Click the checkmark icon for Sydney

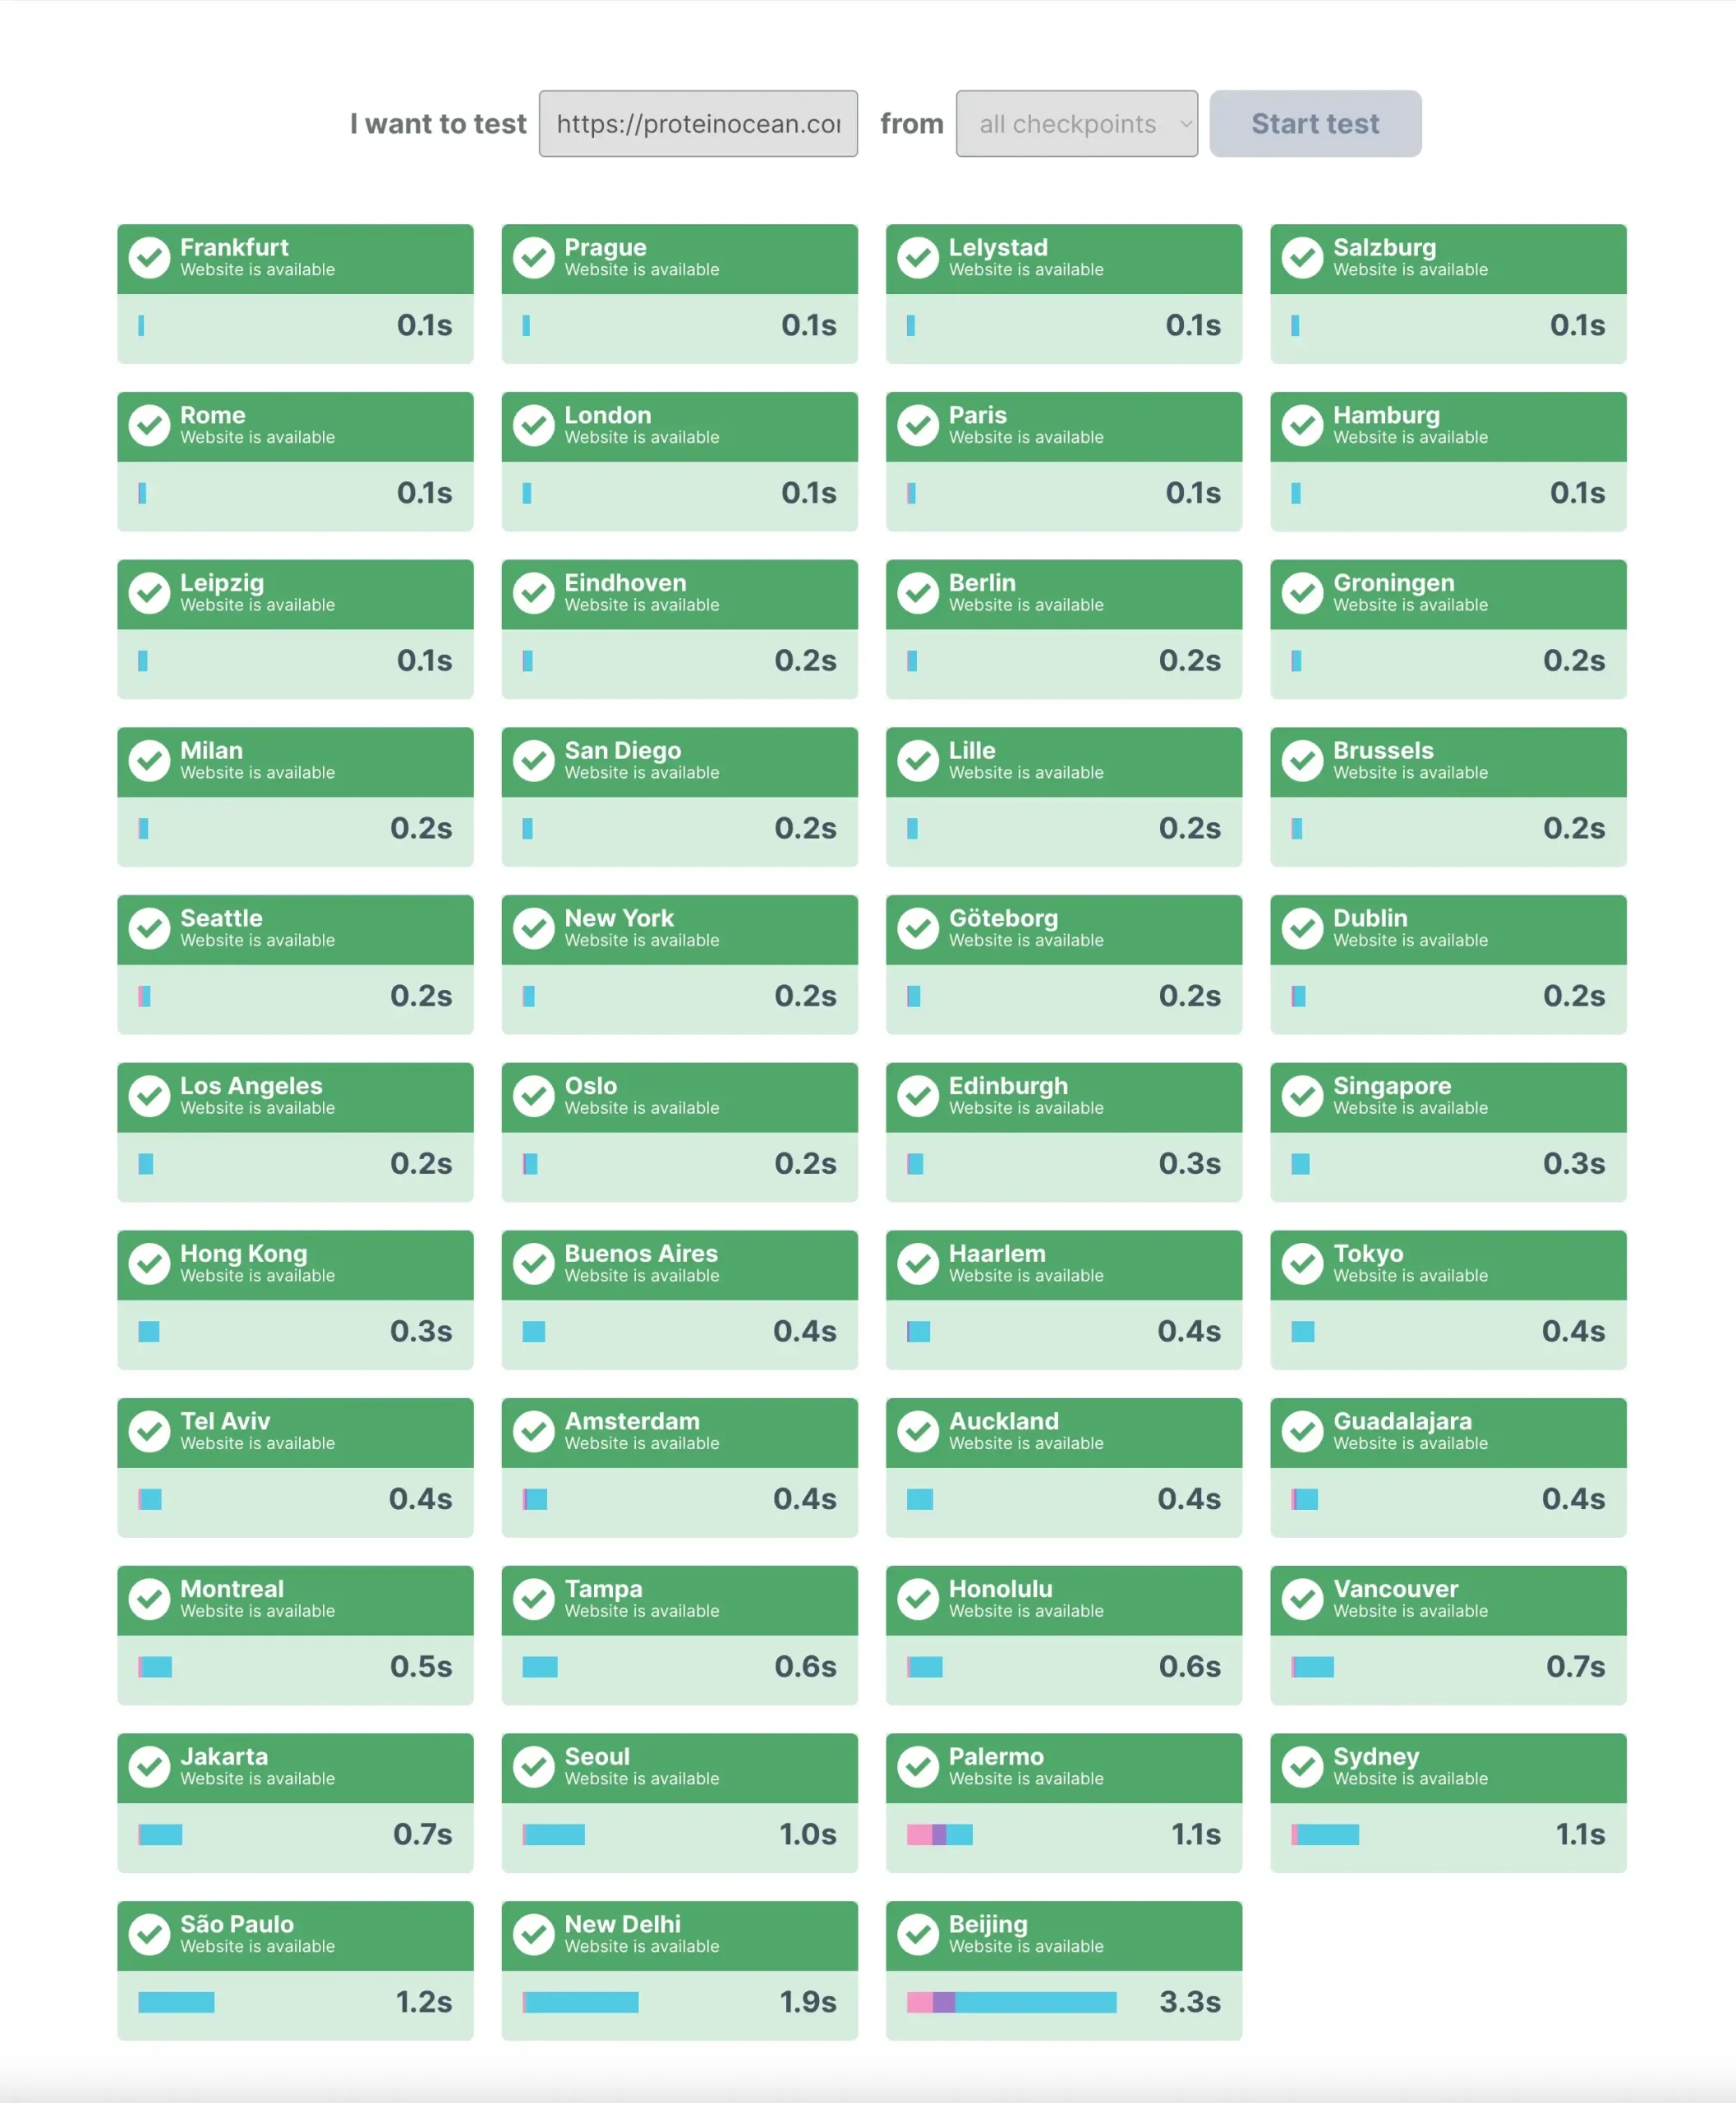click(x=1303, y=1767)
